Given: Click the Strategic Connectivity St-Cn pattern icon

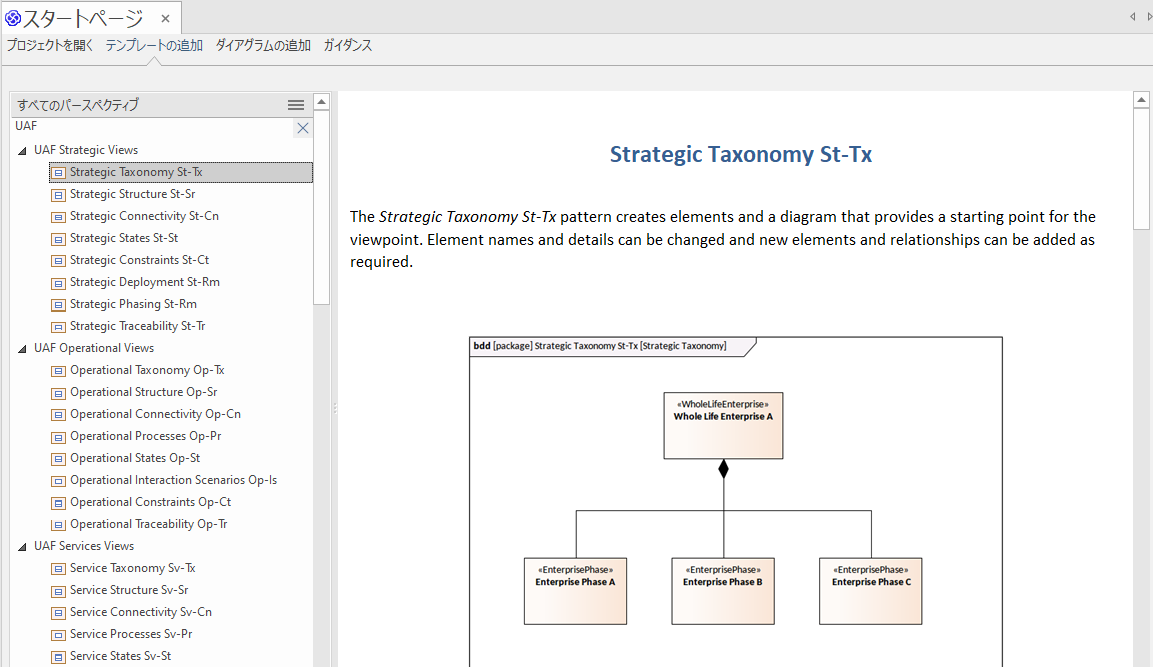Looking at the screenshot, I should point(58,217).
